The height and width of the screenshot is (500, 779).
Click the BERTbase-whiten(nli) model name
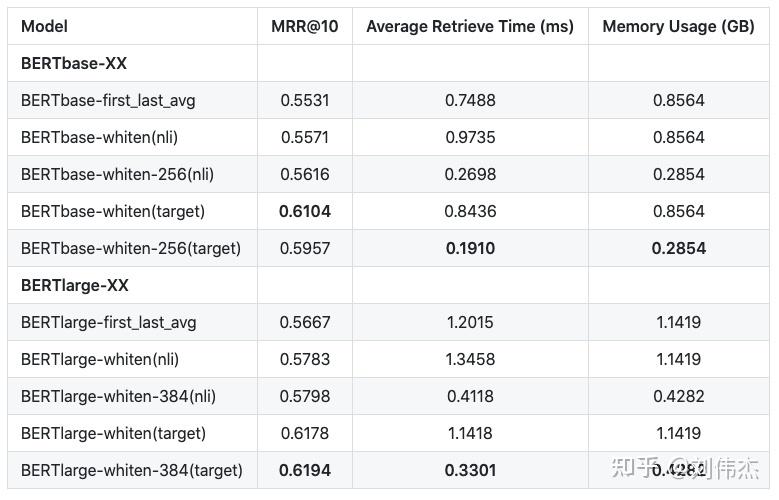pyautogui.click(x=99, y=137)
